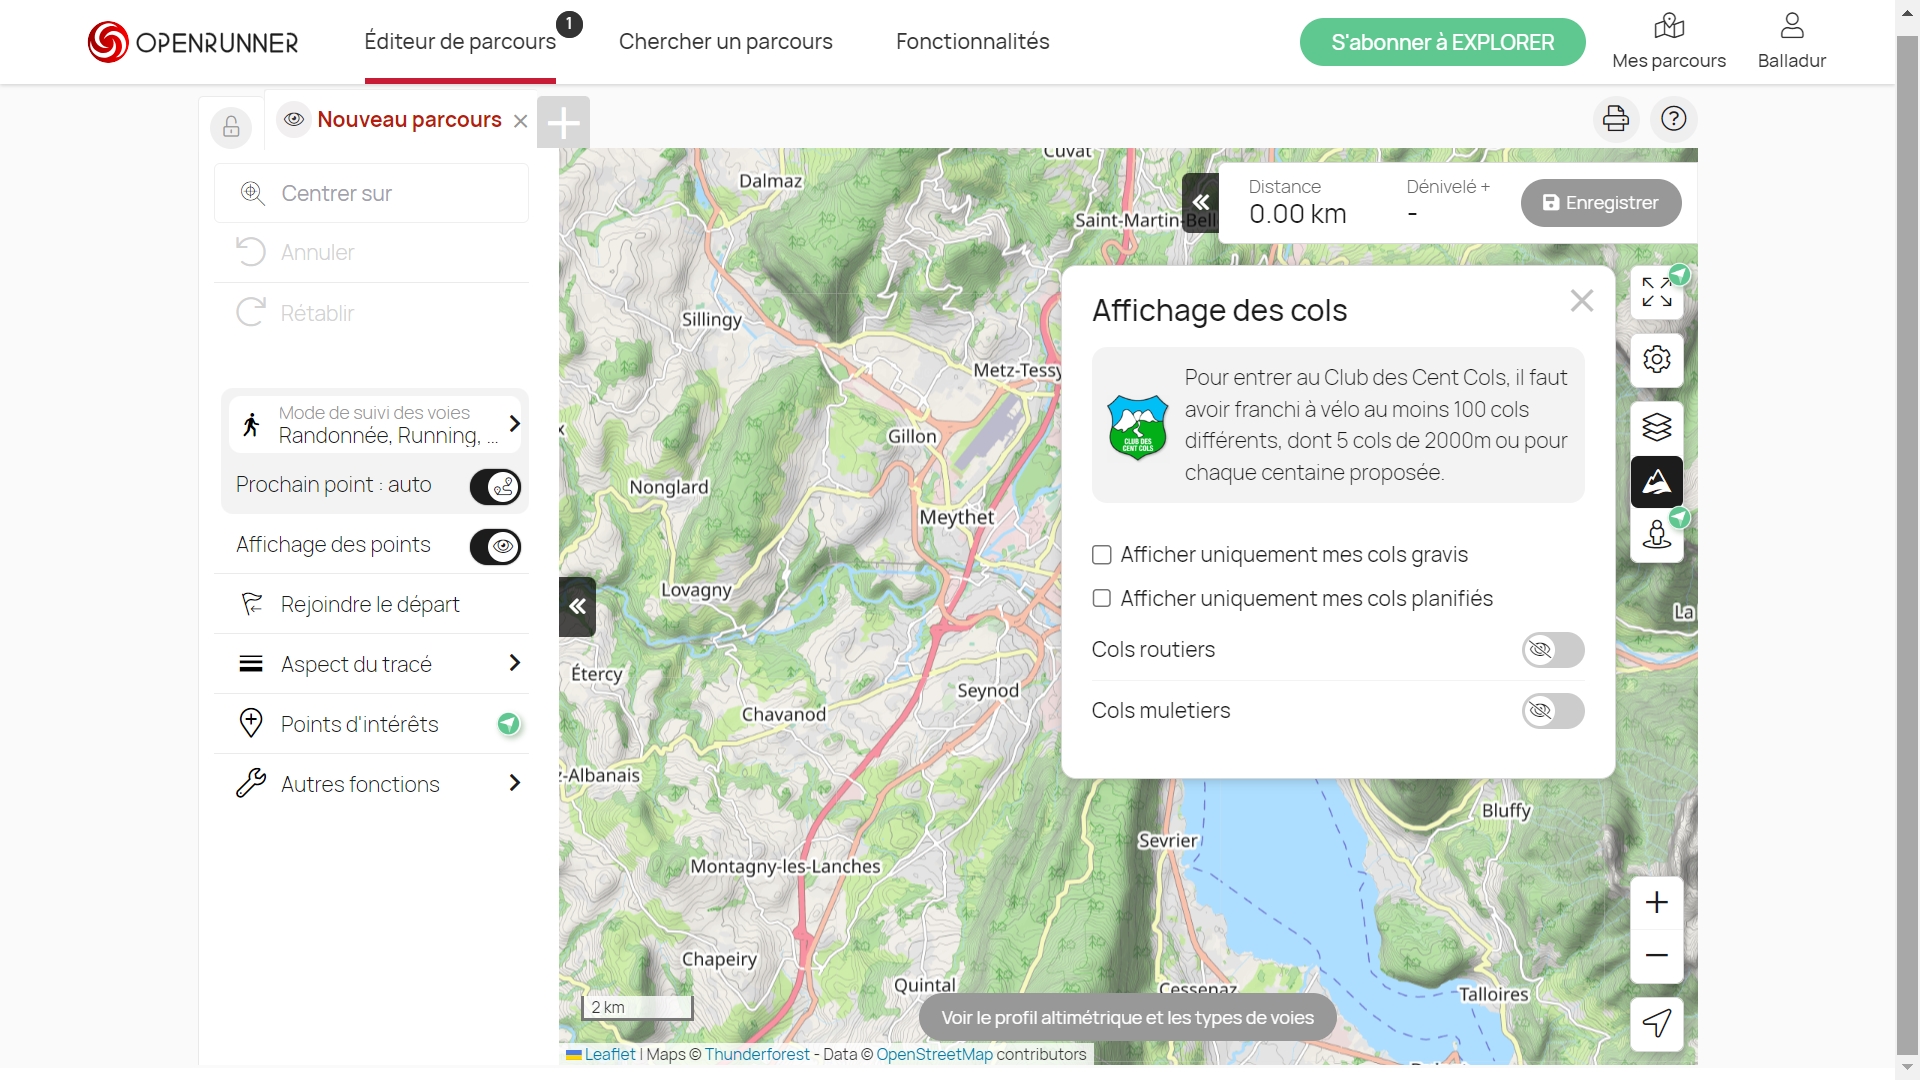
Task: Open the map layers stack icon
Action: pyautogui.click(x=1656, y=427)
